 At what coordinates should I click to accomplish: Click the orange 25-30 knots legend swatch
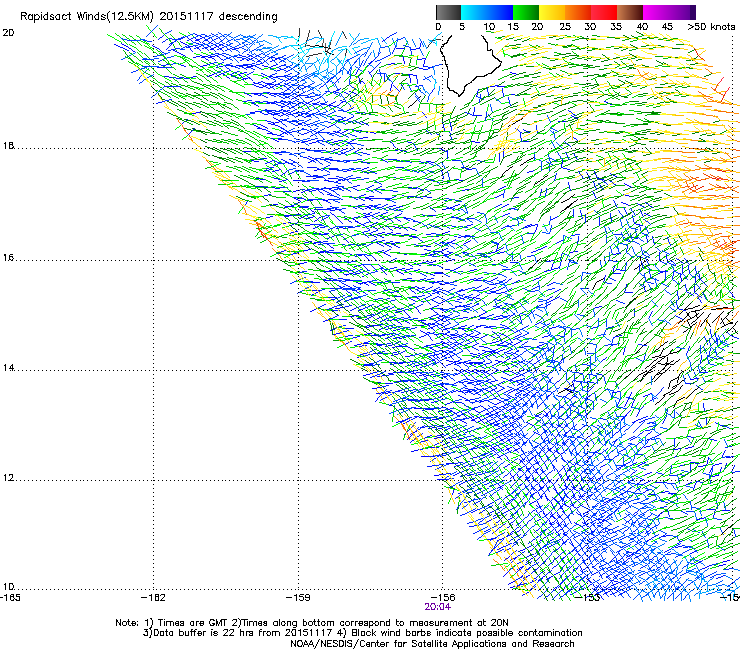(578, 12)
